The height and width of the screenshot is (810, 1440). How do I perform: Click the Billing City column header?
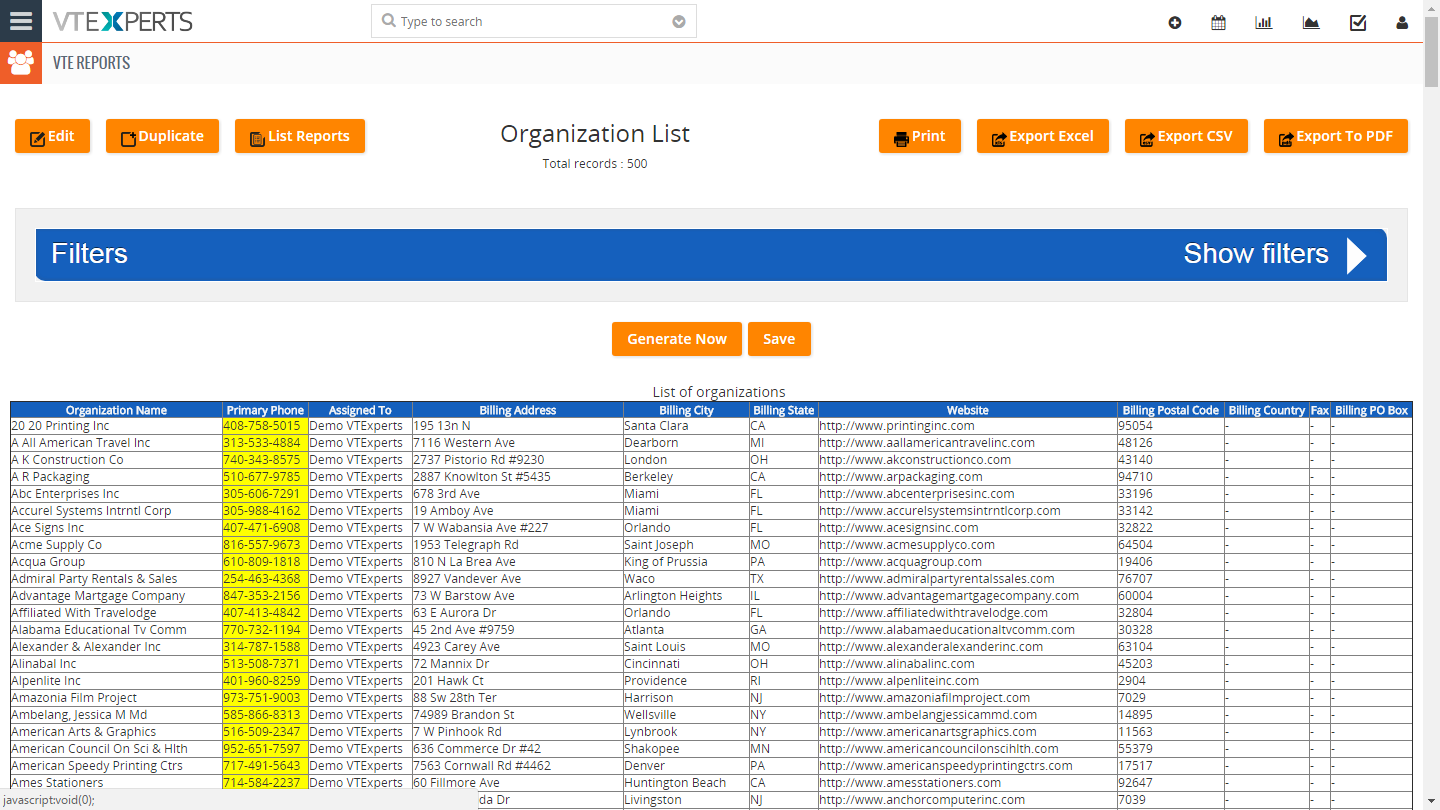[686, 410]
